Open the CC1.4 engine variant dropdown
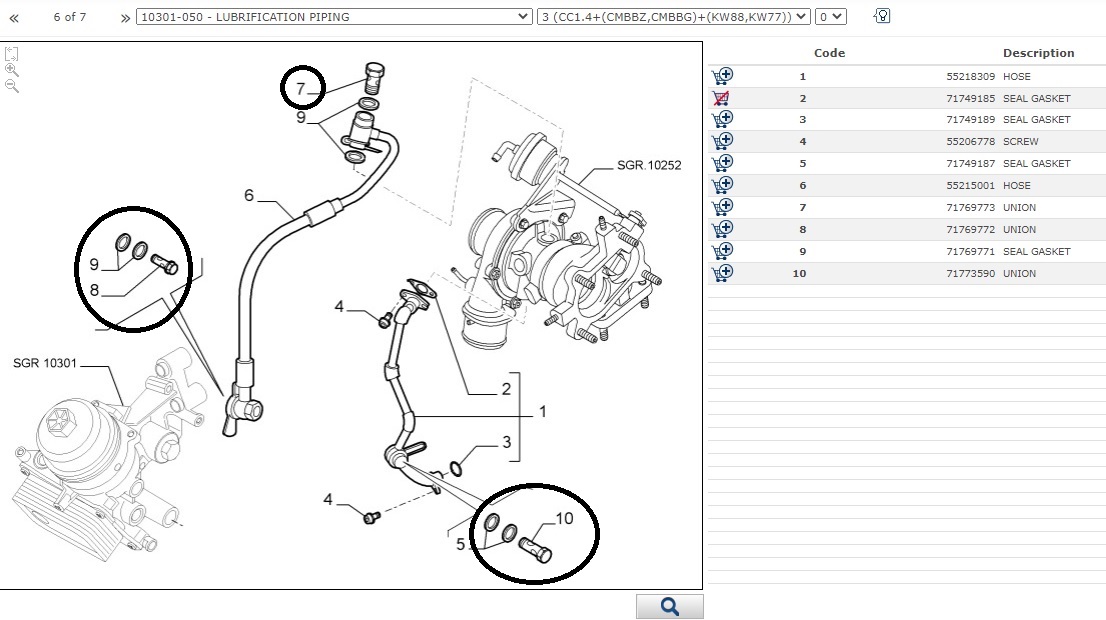The height and width of the screenshot is (620, 1106). point(673,17)
